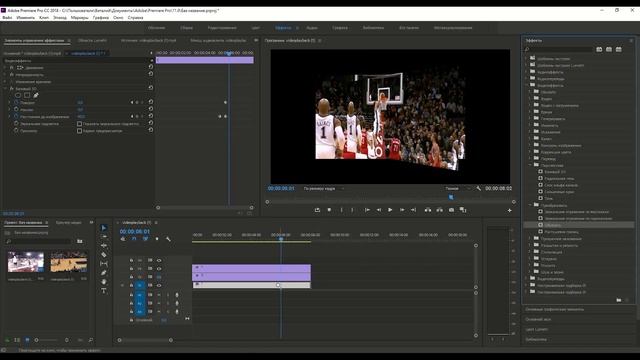Toggle Linked Selection in timeline header

[145, 239]
